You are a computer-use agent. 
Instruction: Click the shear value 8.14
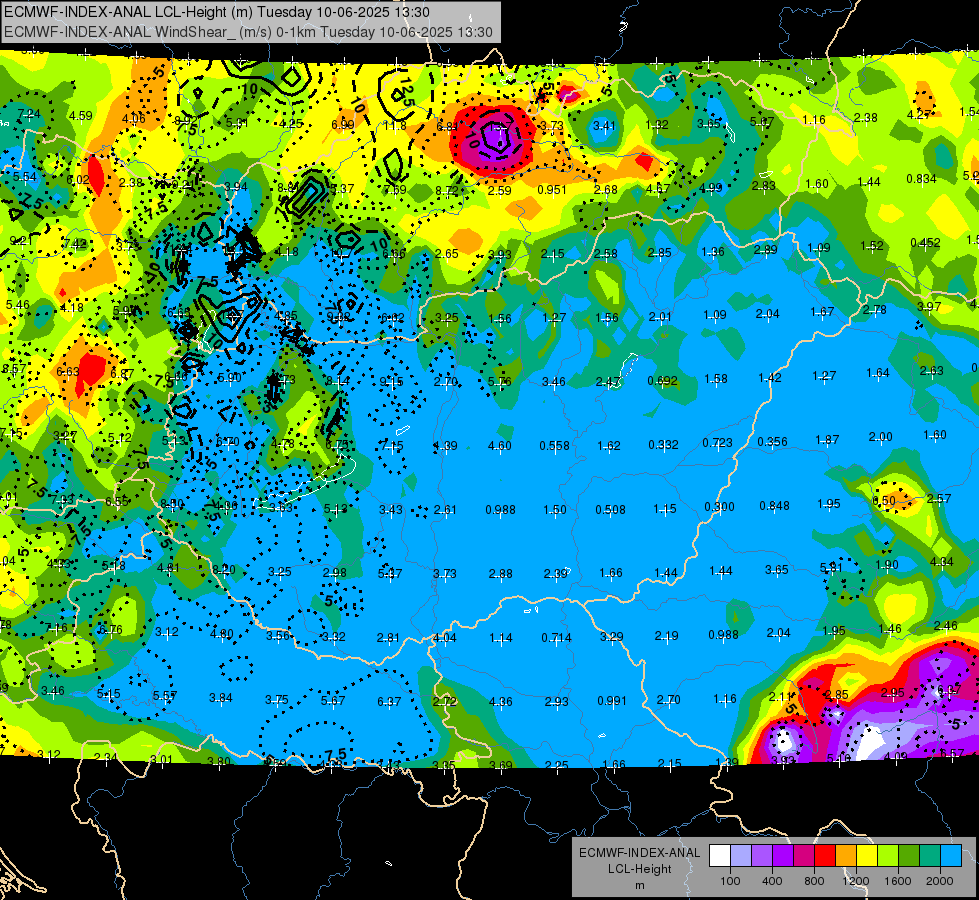click(x=338, y=381)
